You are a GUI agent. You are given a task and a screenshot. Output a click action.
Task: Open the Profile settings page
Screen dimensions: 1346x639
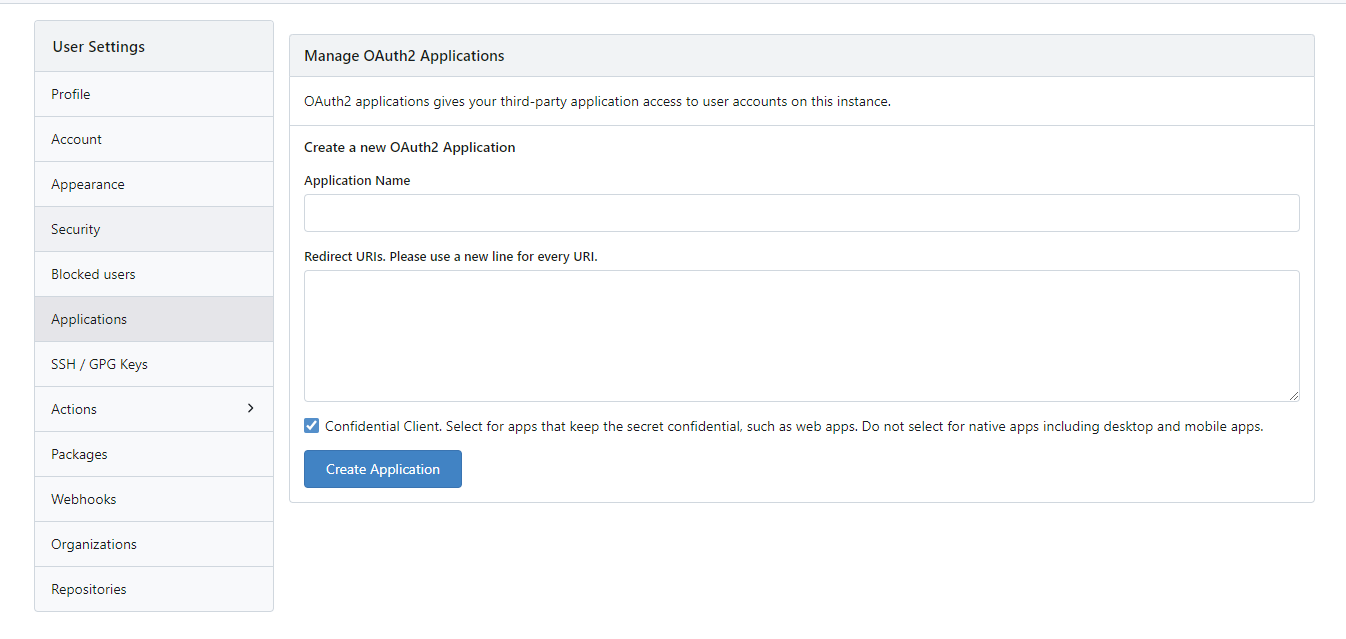[x=71, y=94]
